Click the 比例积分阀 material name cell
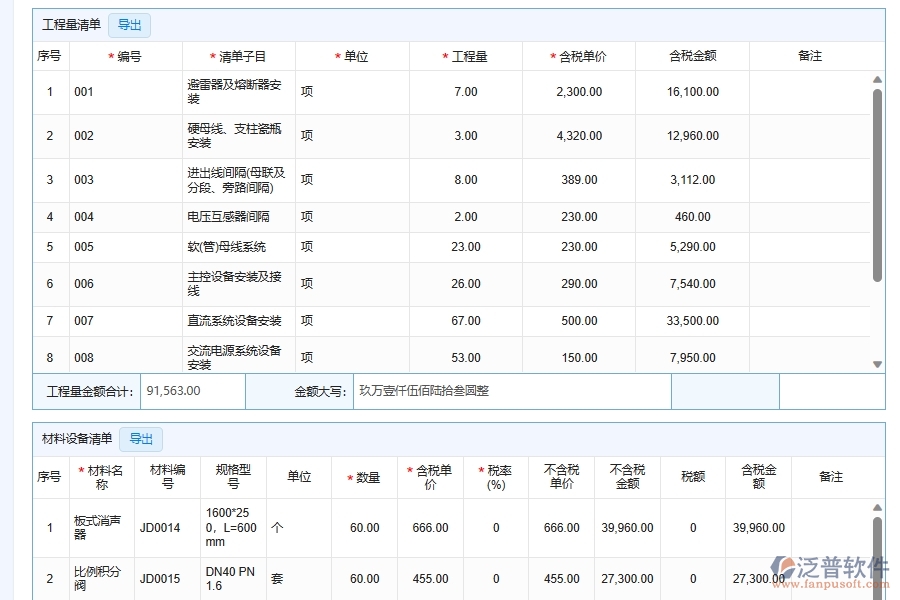900x600 pixels. (100, 578)
